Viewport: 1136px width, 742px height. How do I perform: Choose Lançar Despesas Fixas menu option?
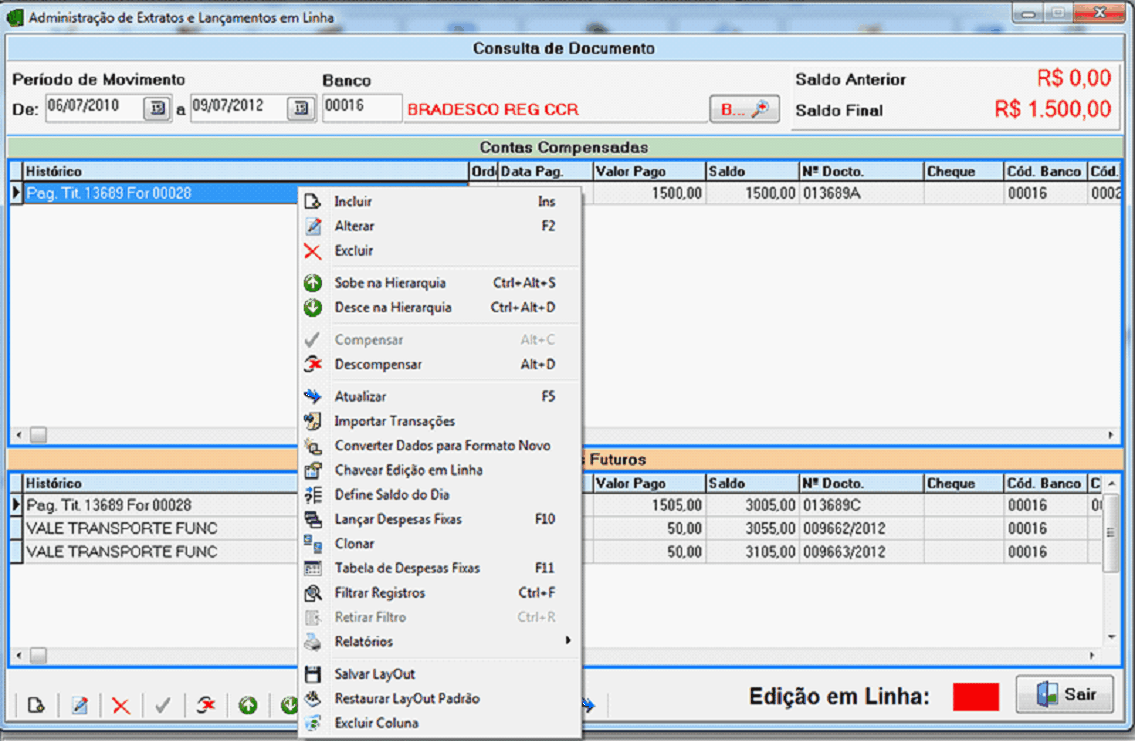[x=398, y=519]
